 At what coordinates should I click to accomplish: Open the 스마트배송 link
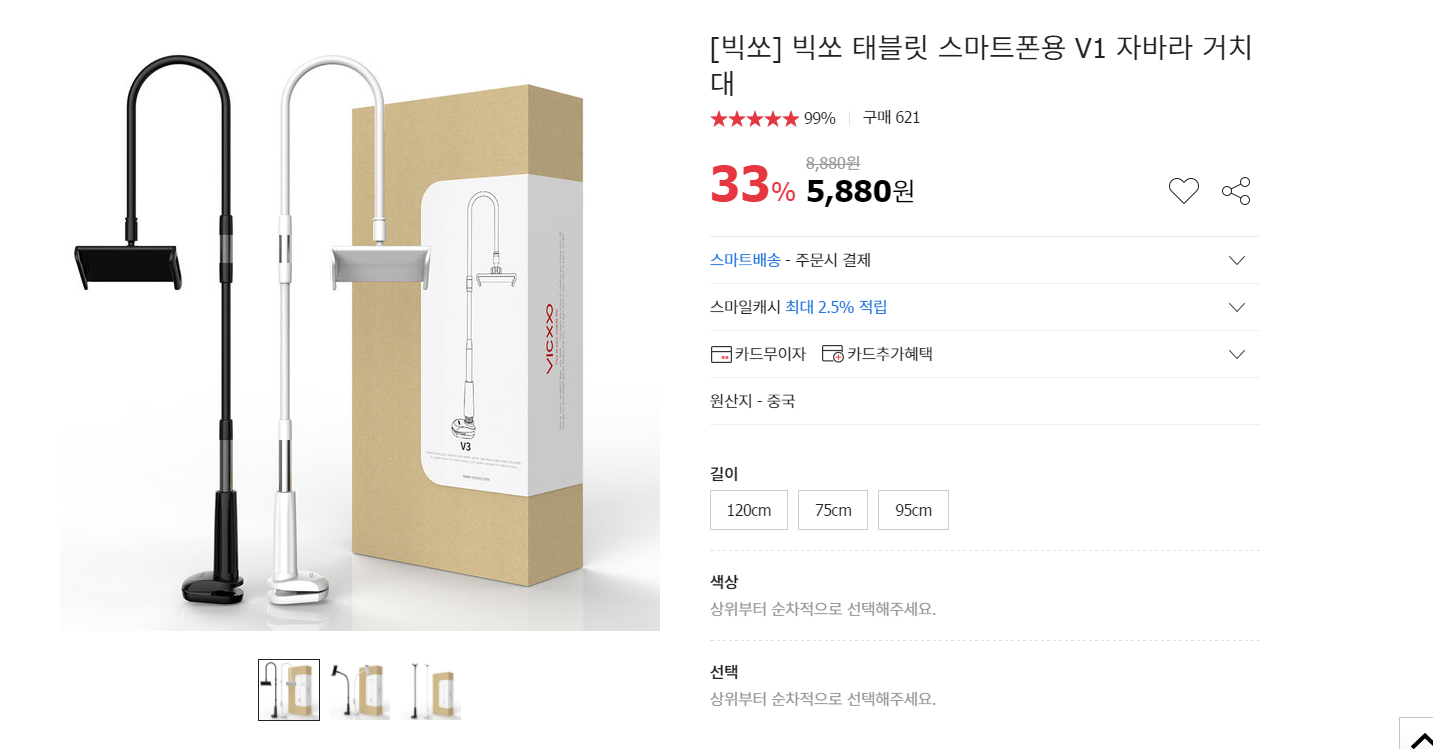(745, 260)
